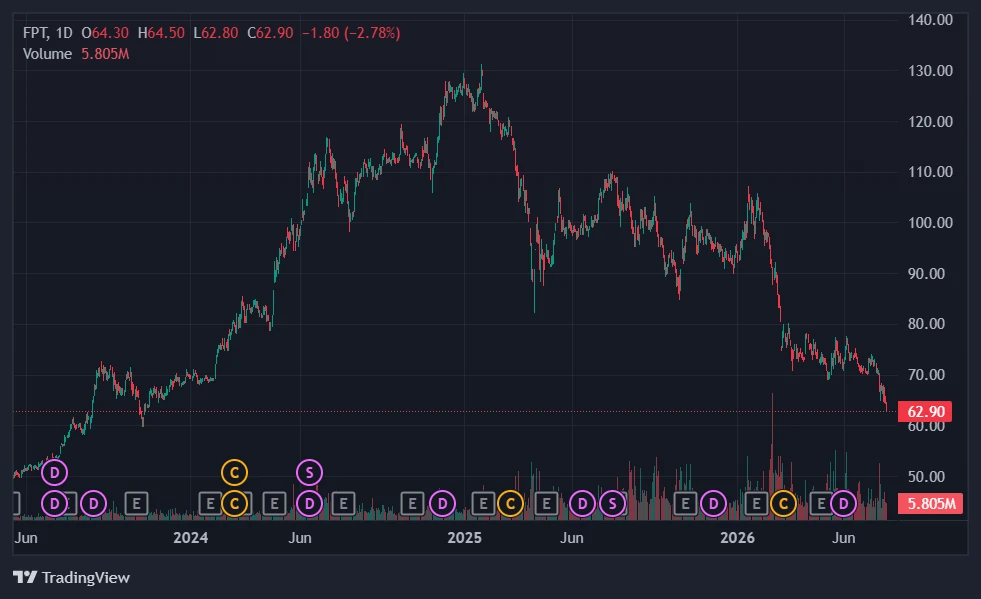Image resolution: width=981 pixels, height=599 pixels.
Task: Select the FPT, 1D symbol legend
Action: point(48,33)
